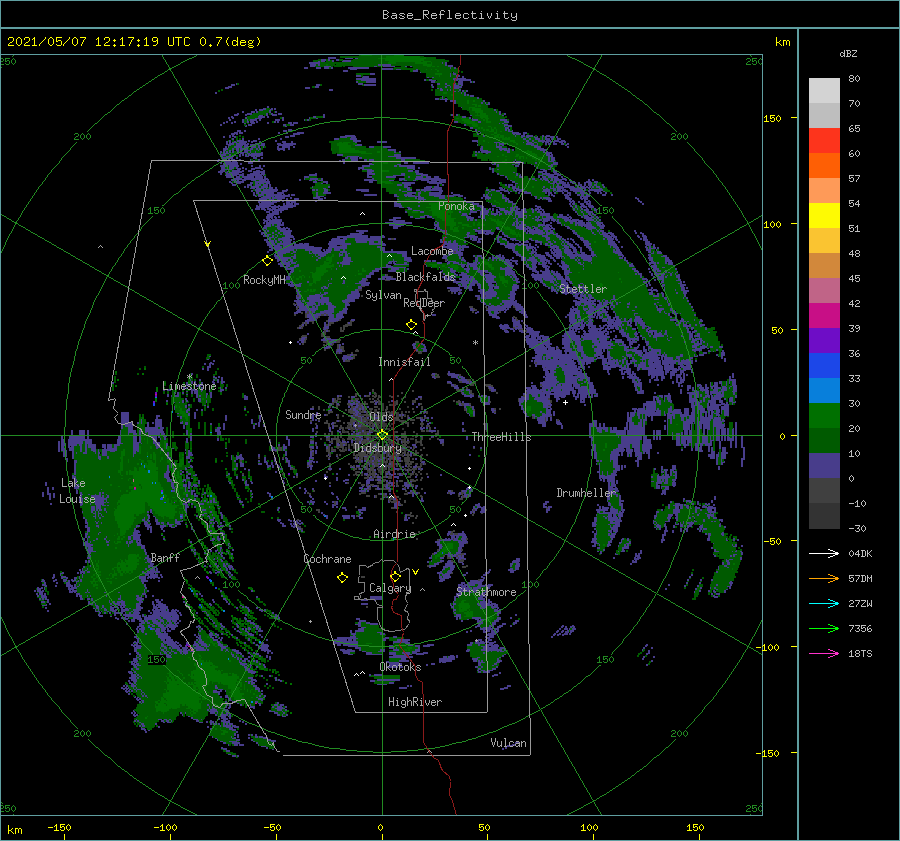This screenshot has width=900, height=841.
Task: Click the RedDeer city label
Action: (x=424, y=303)
